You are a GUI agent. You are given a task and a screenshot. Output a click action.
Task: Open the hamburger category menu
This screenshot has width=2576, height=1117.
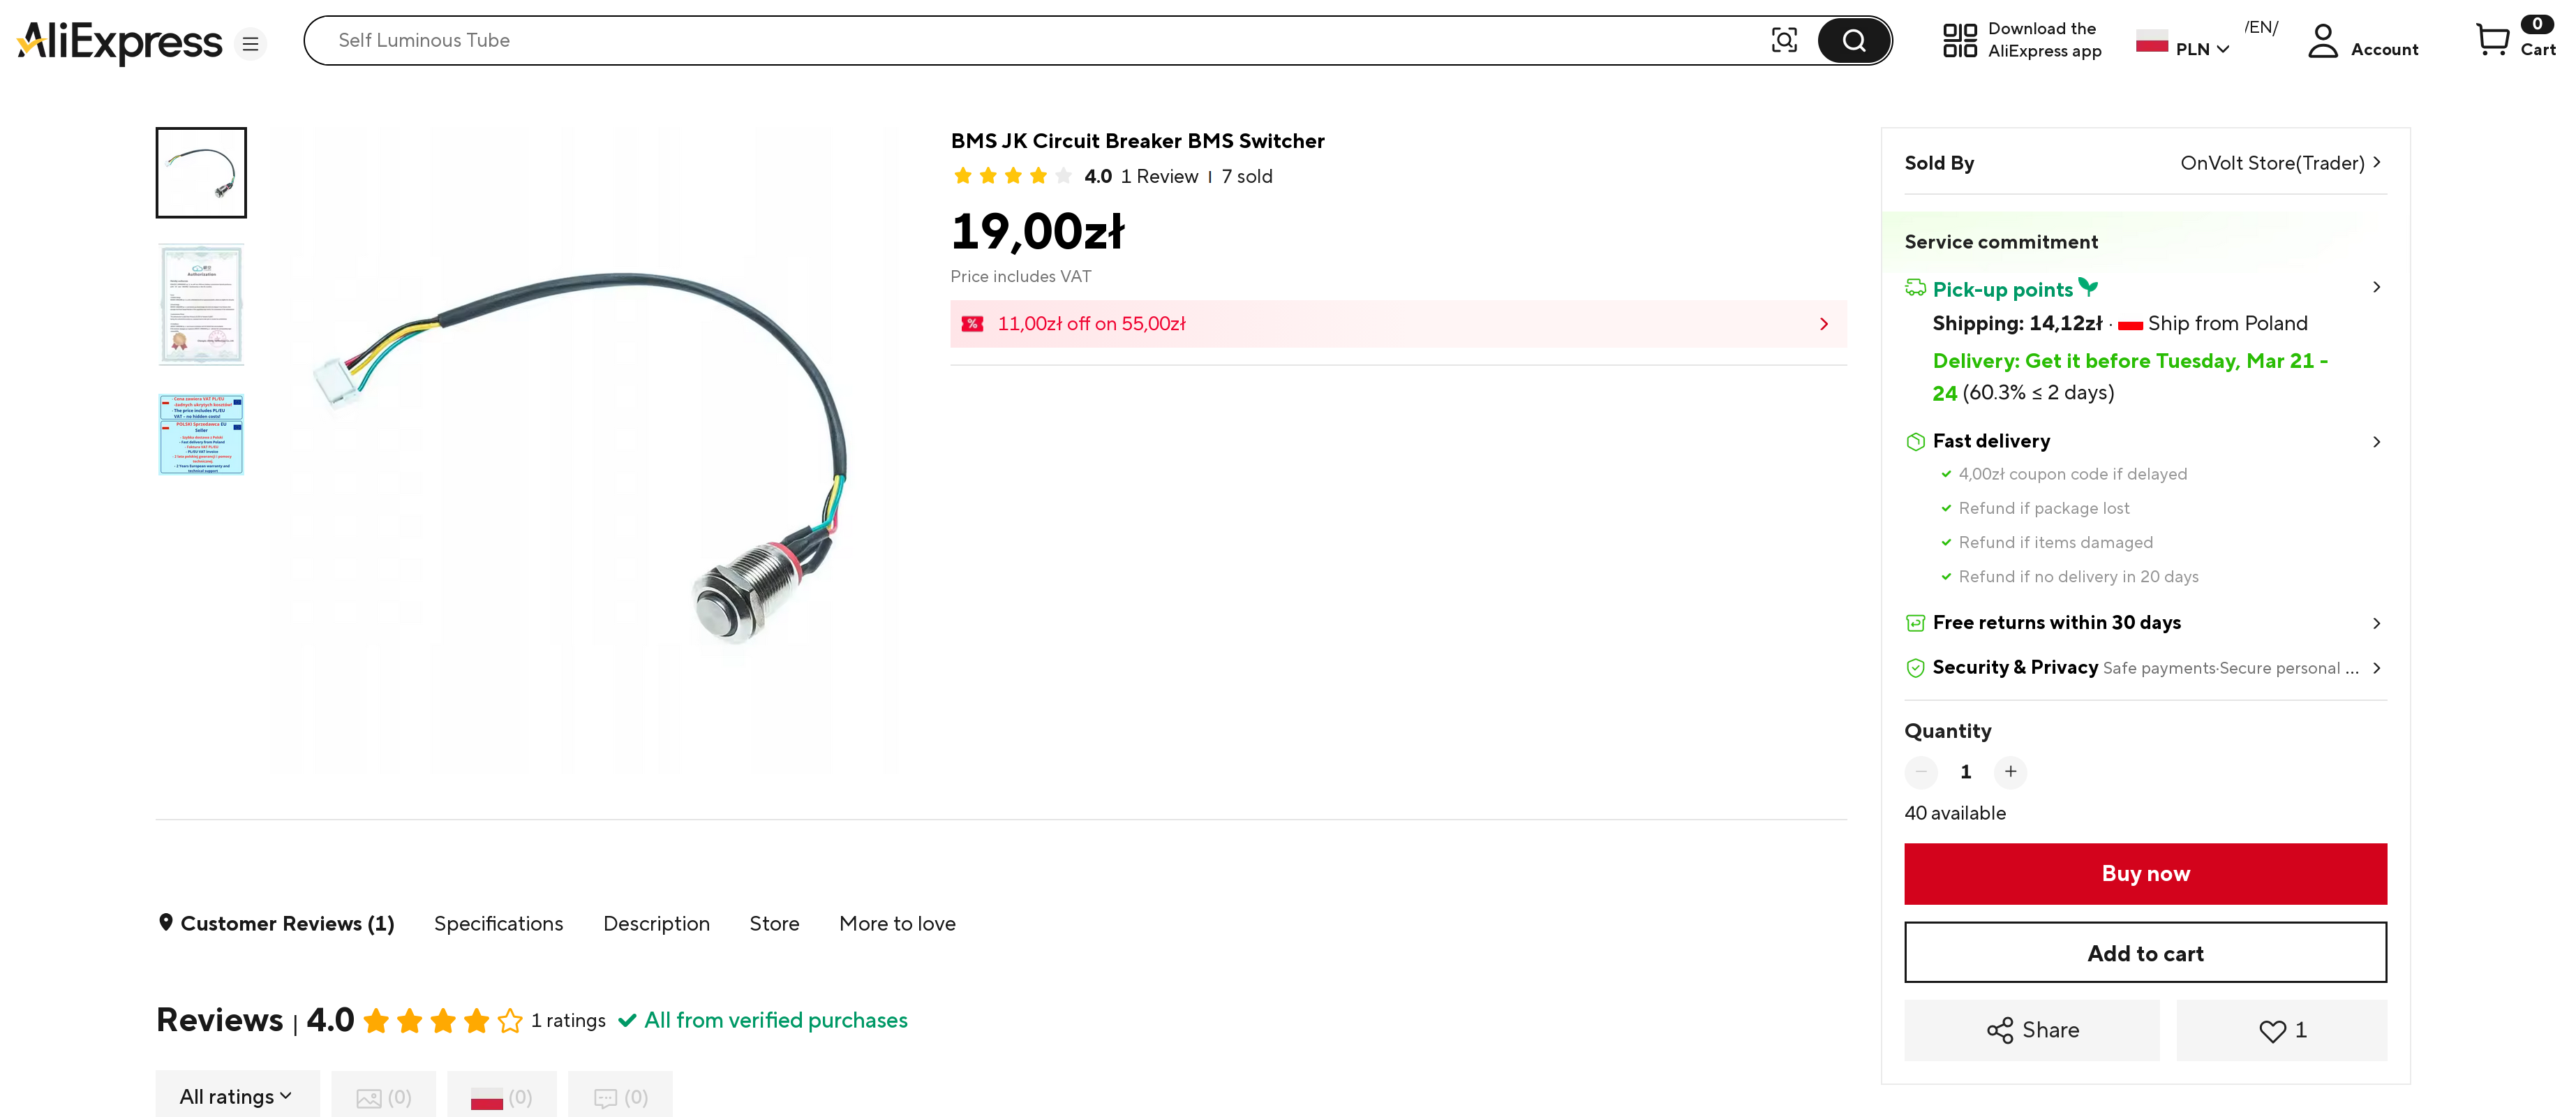tap(250, 44)
